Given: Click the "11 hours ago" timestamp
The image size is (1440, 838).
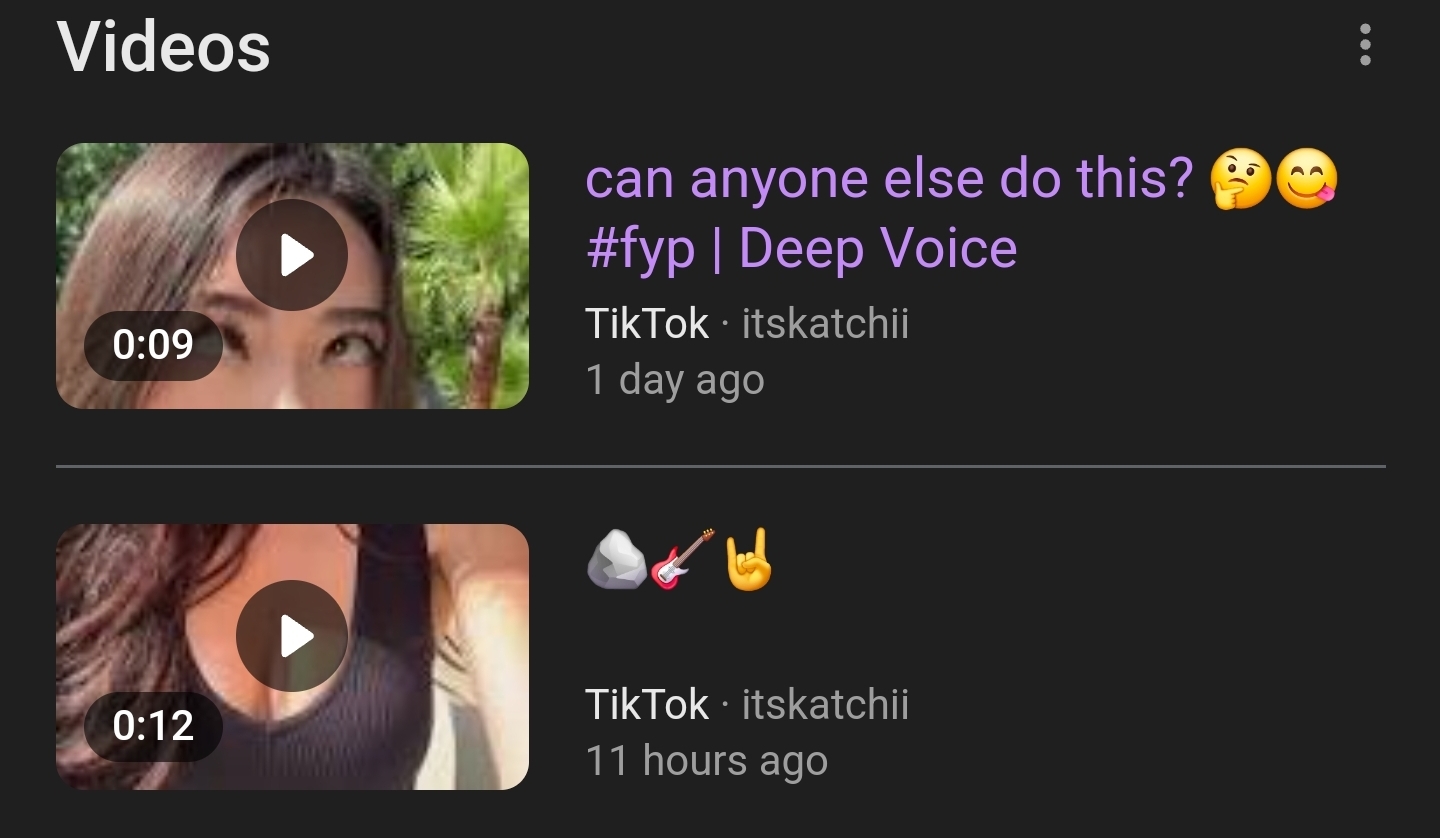Looking at the screenshot, I should [x=707, y=762].
